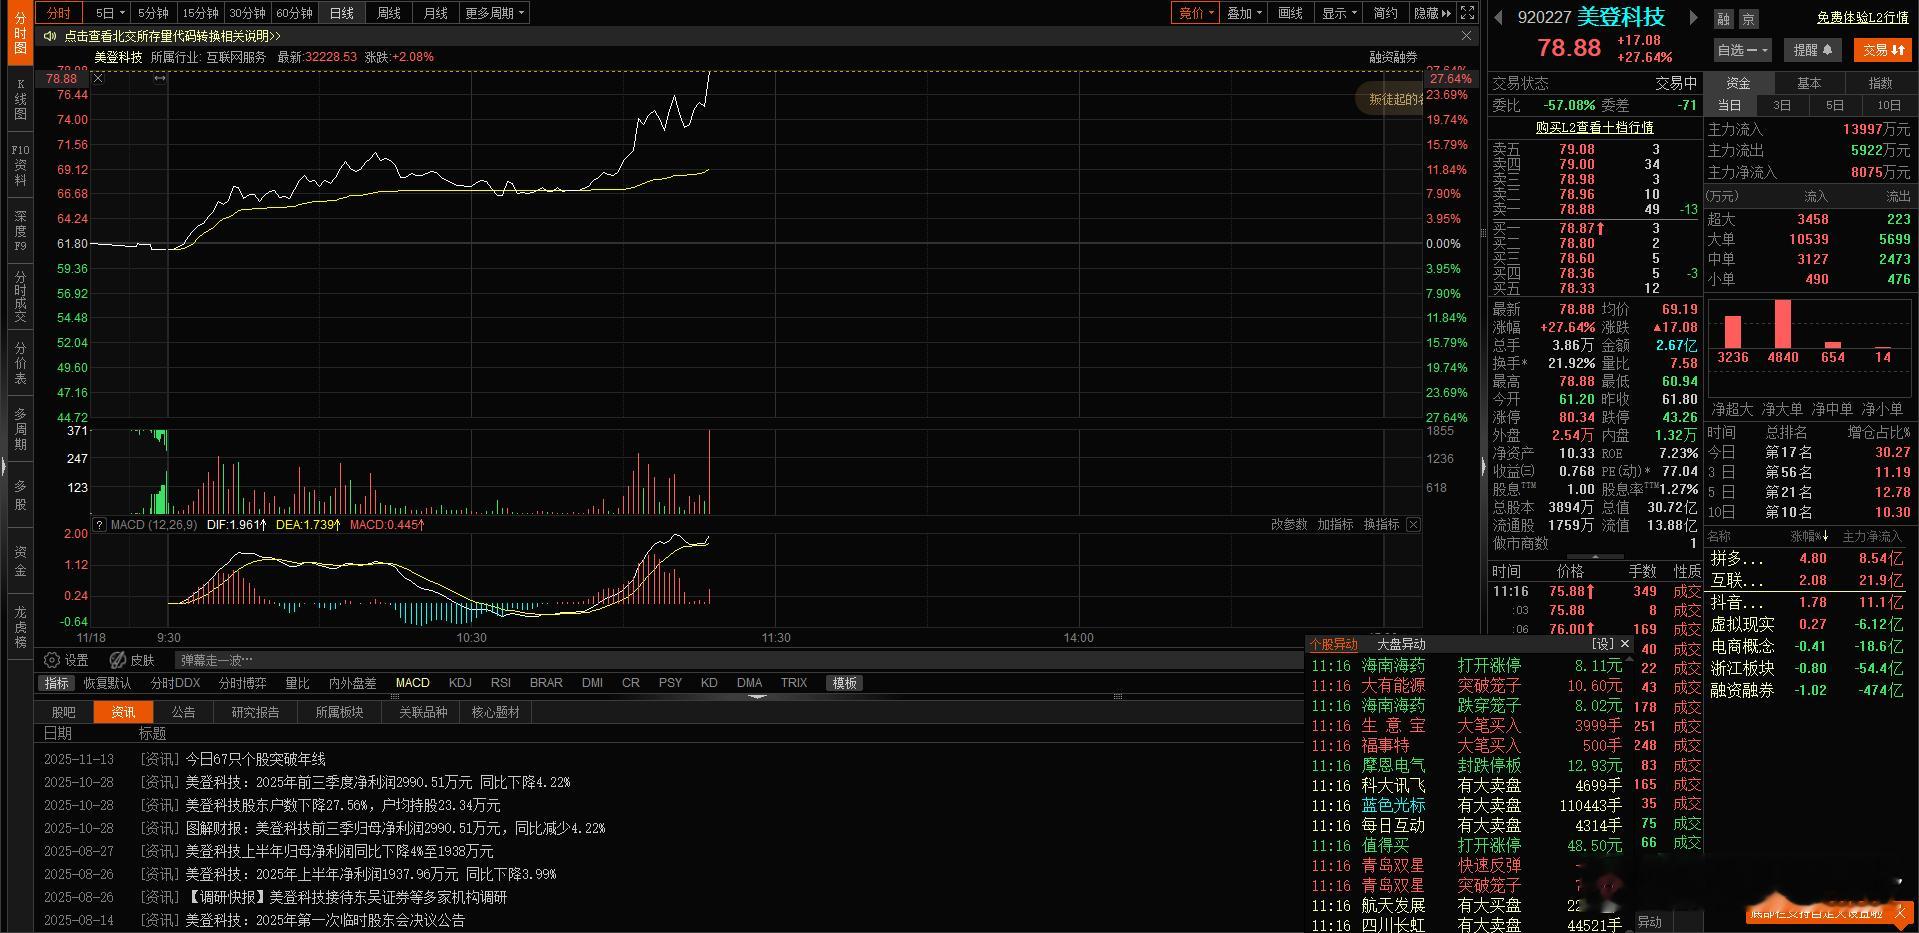This screenshot has width=1919, height=933.
Task: Change the skin with the 皮肤 icon
Action: (x=133, y=660)
